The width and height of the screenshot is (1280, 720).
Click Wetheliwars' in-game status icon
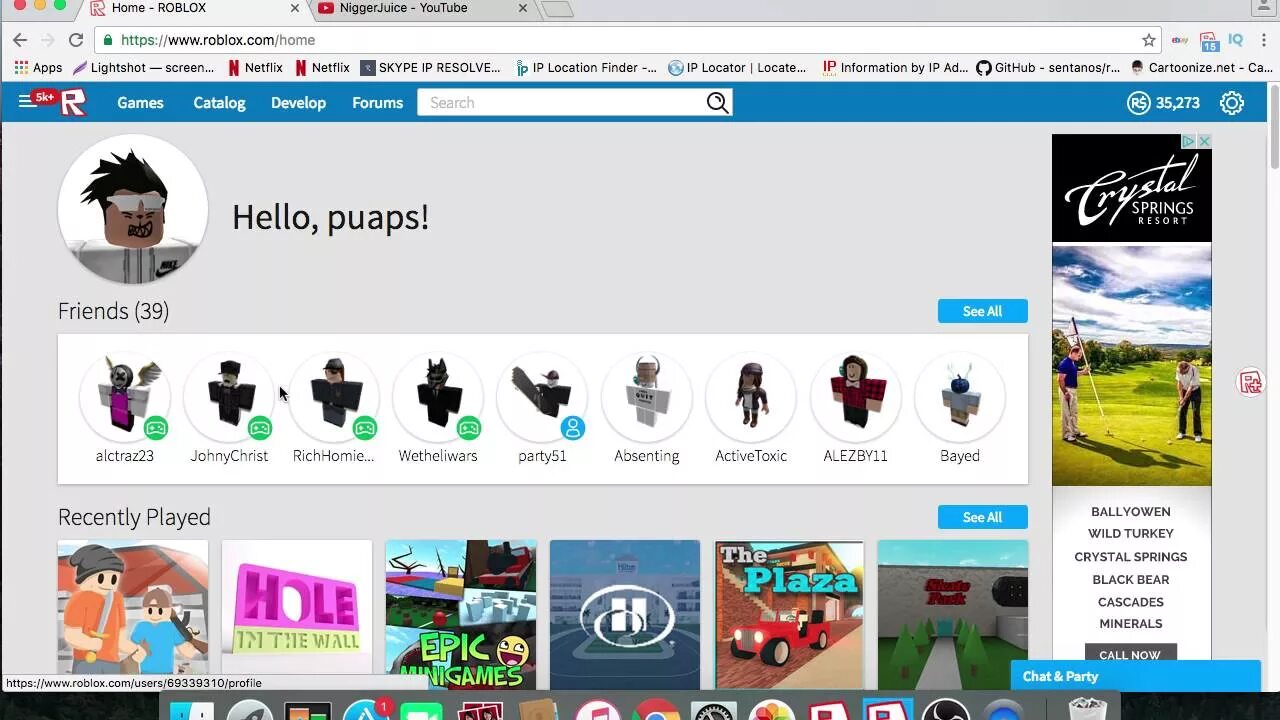click(x=469, y=428)
